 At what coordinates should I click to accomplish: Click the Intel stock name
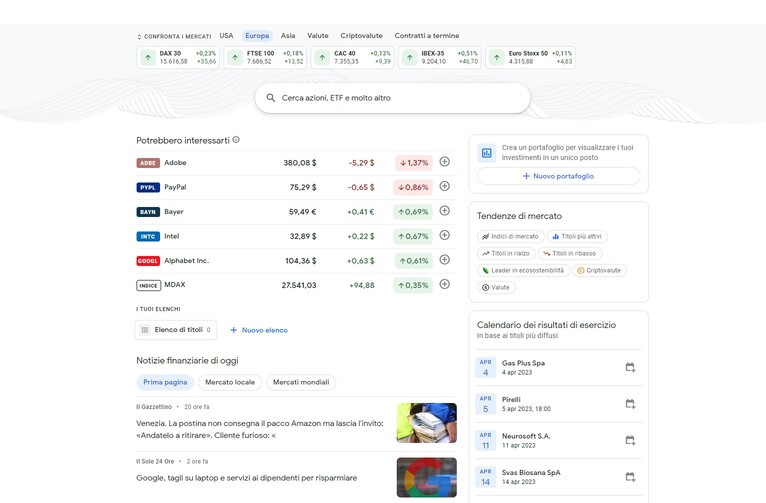point(172,236)
